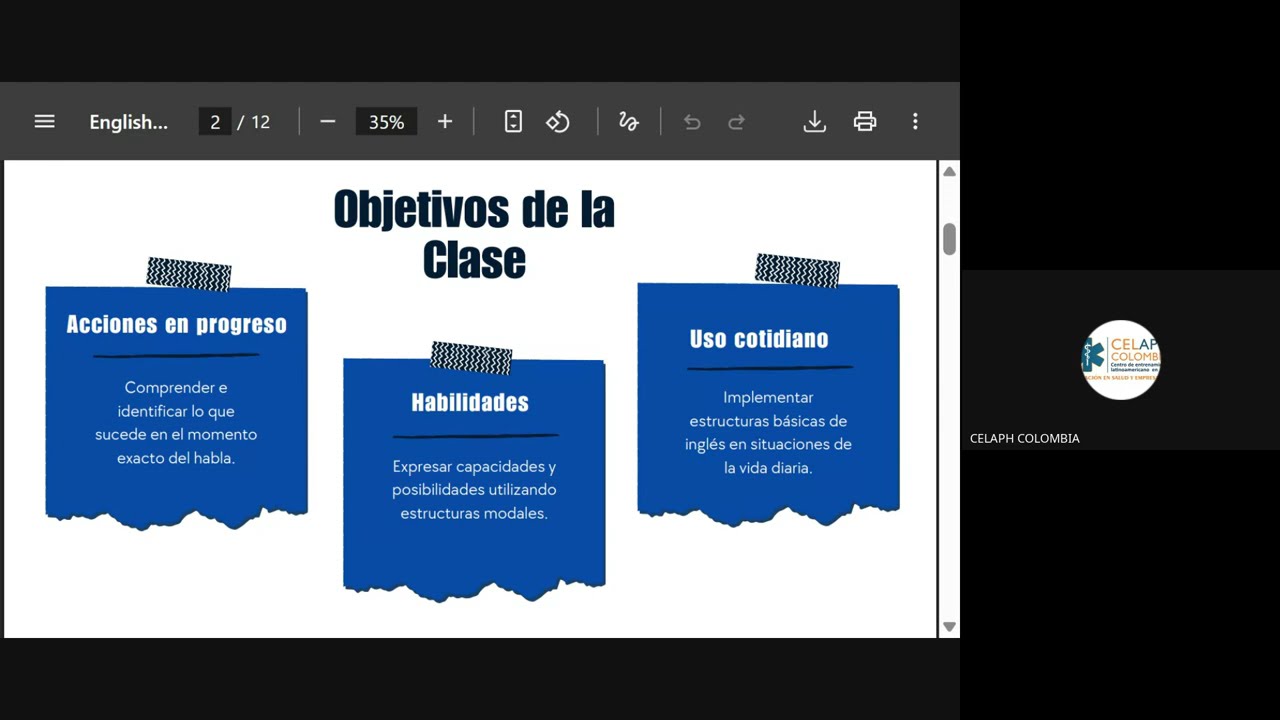
Task: Open the PDF sidebar hamburger menu
Action: [x=44, y=121]
